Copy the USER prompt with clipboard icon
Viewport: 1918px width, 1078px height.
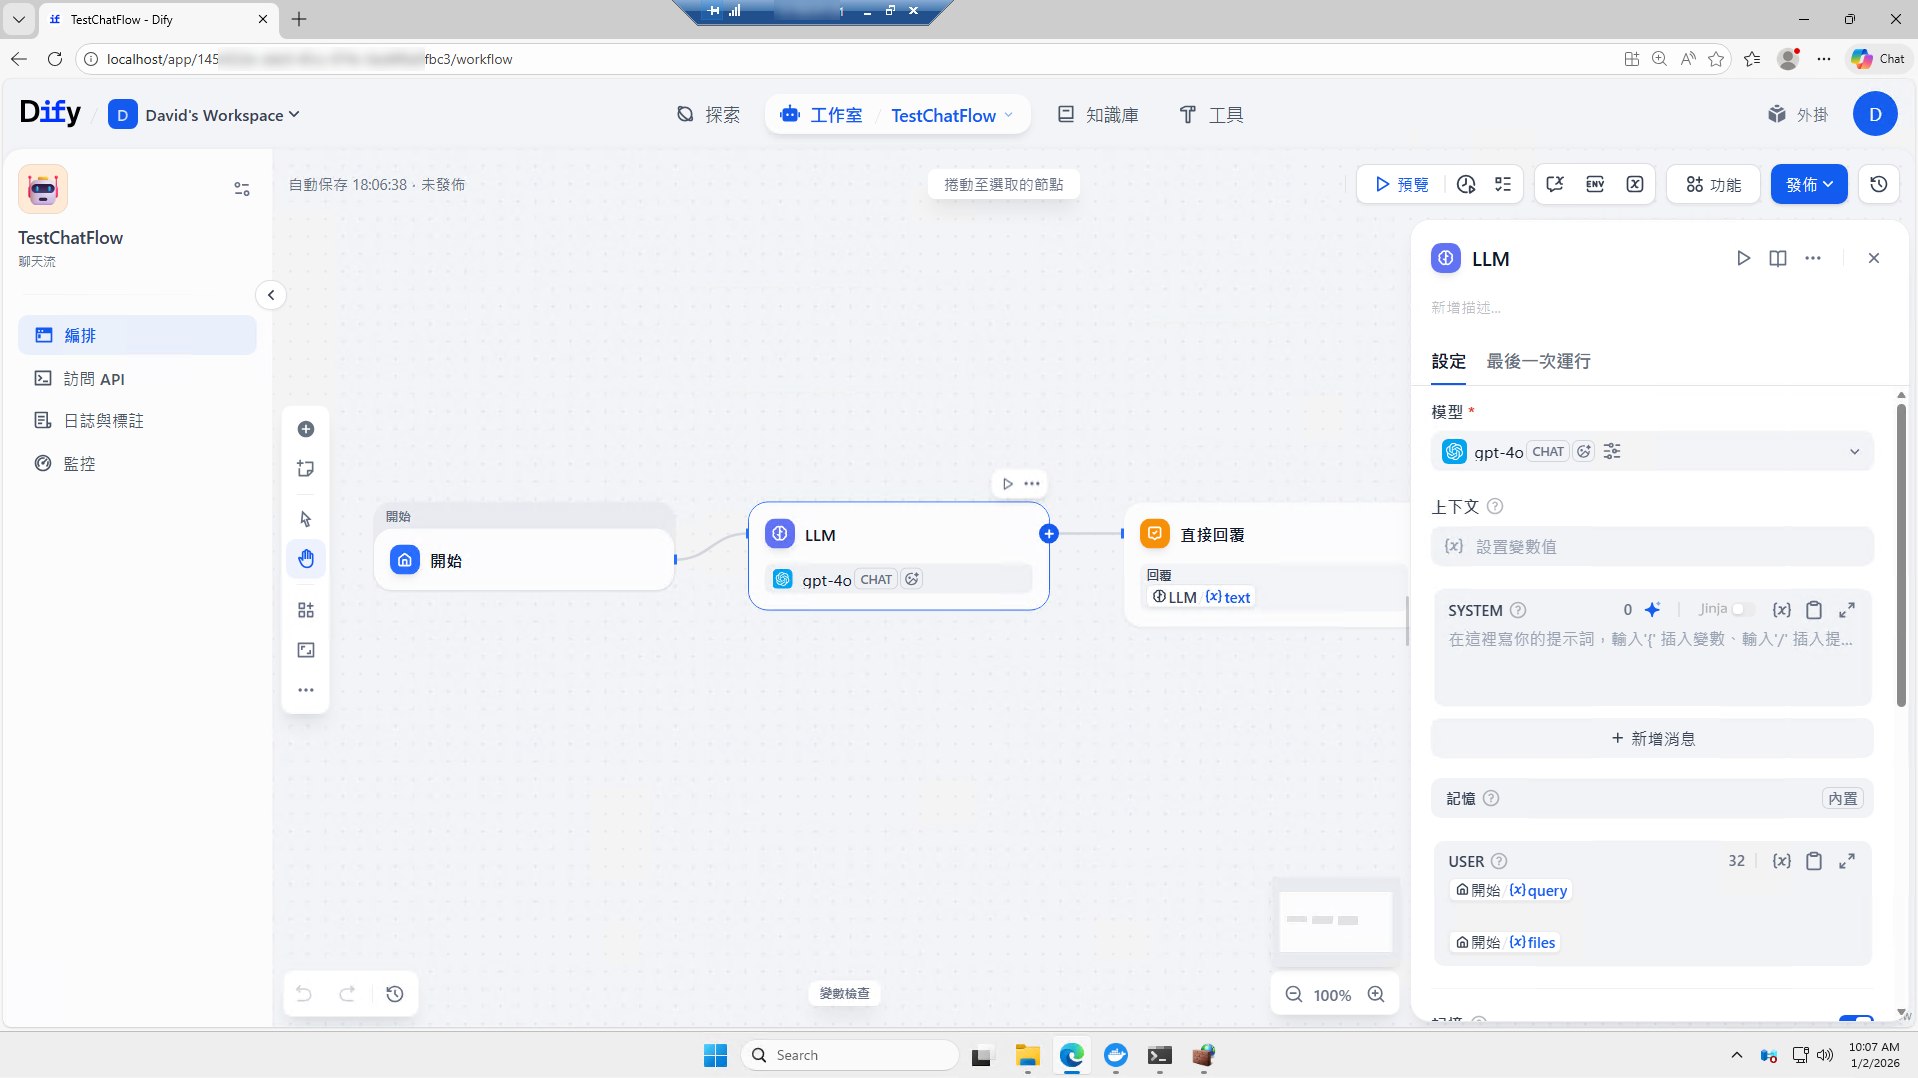tap(1814, 860)
